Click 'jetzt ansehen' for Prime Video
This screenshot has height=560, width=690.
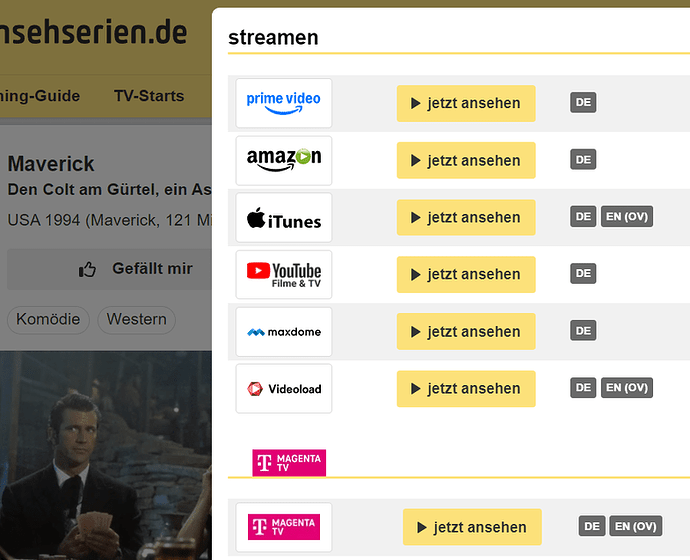(x=466, y=103)
